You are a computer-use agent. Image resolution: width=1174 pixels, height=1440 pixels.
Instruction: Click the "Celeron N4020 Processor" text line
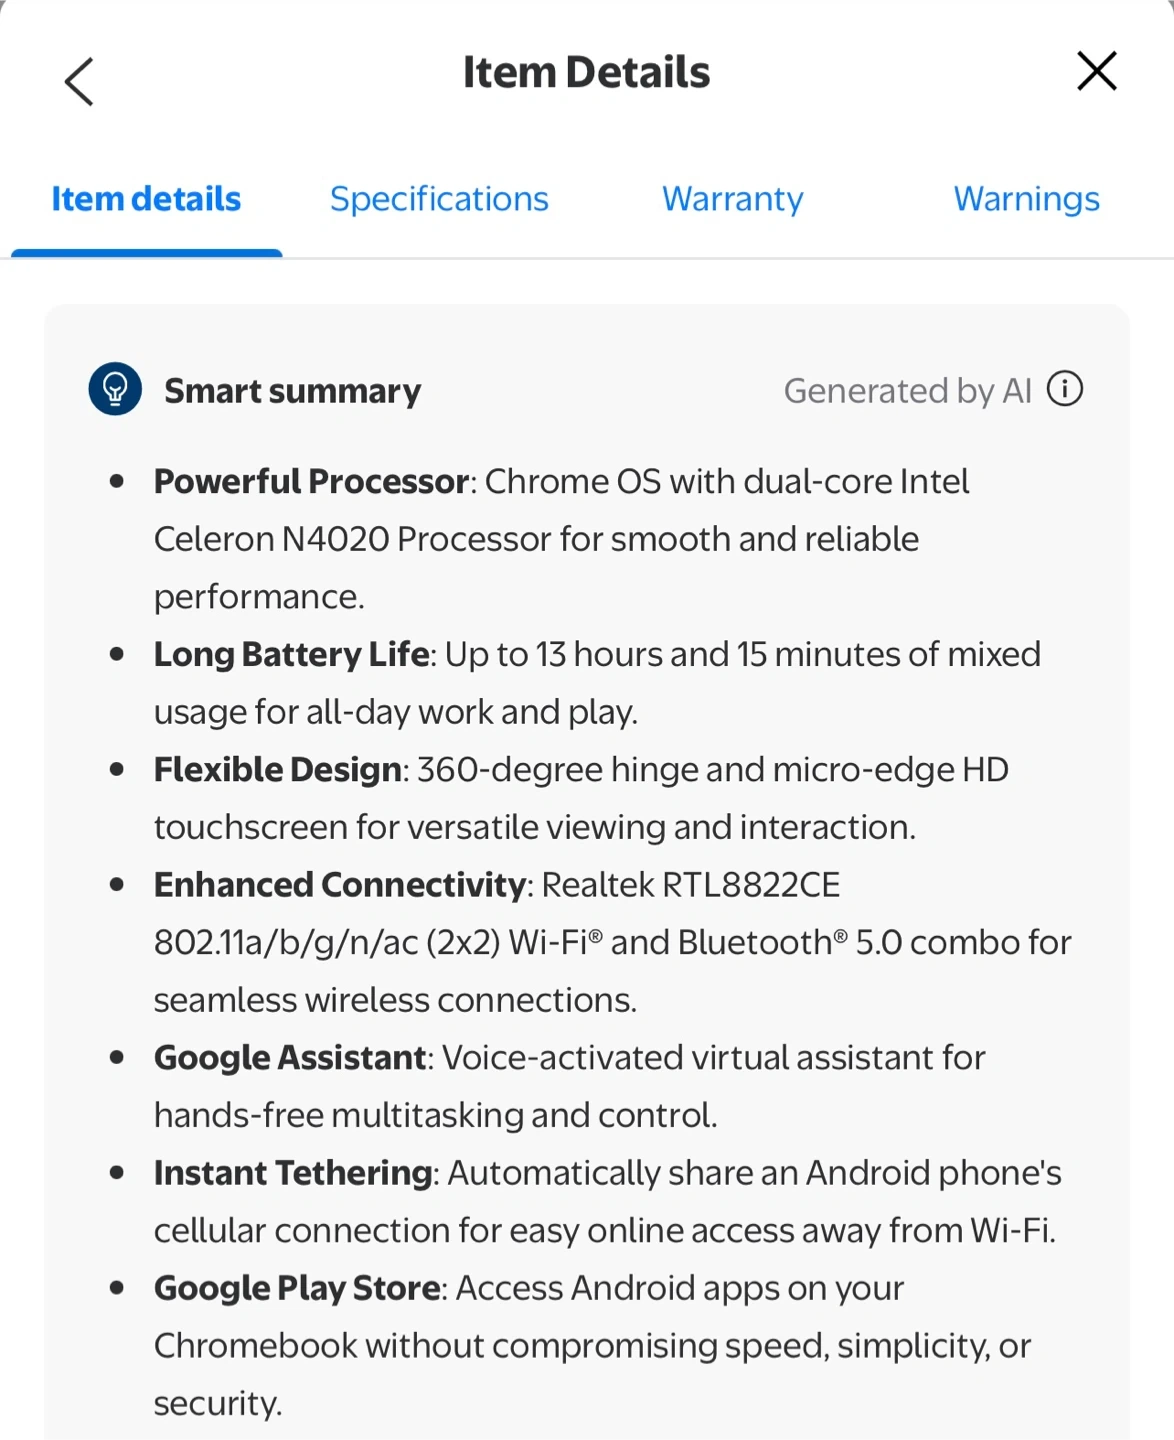536,539
